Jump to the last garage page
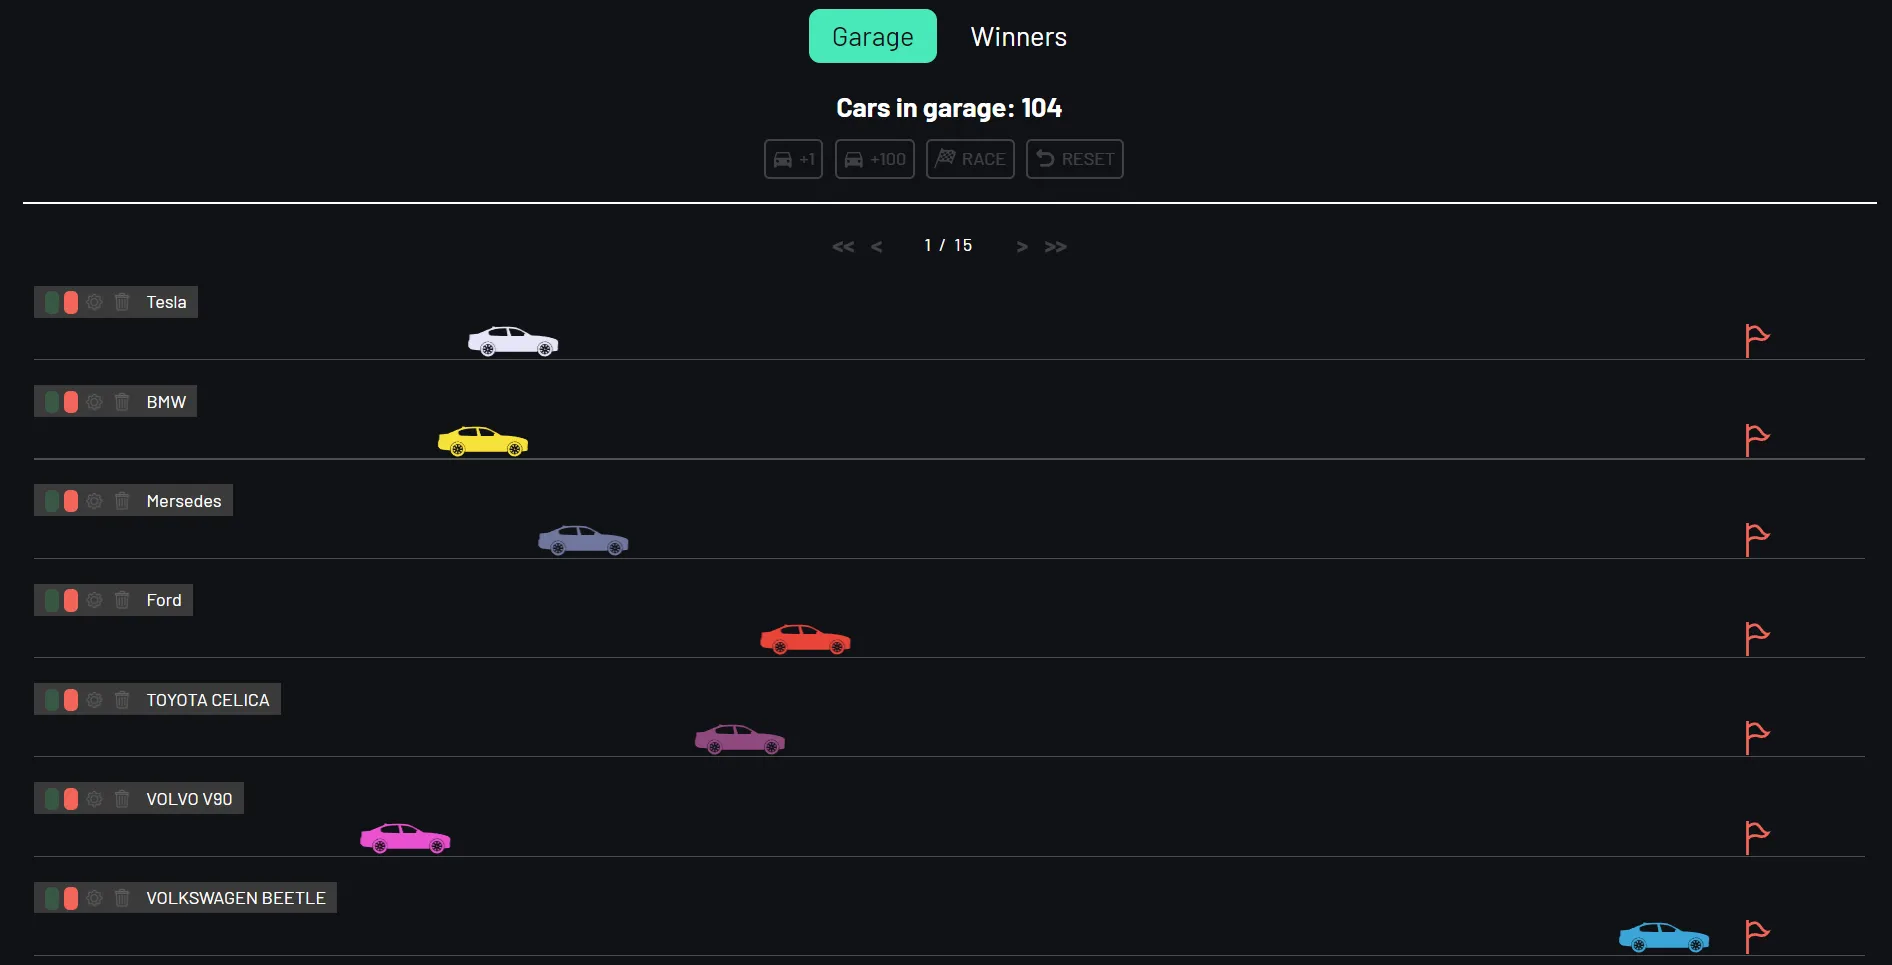 (x=1056, y=247)
